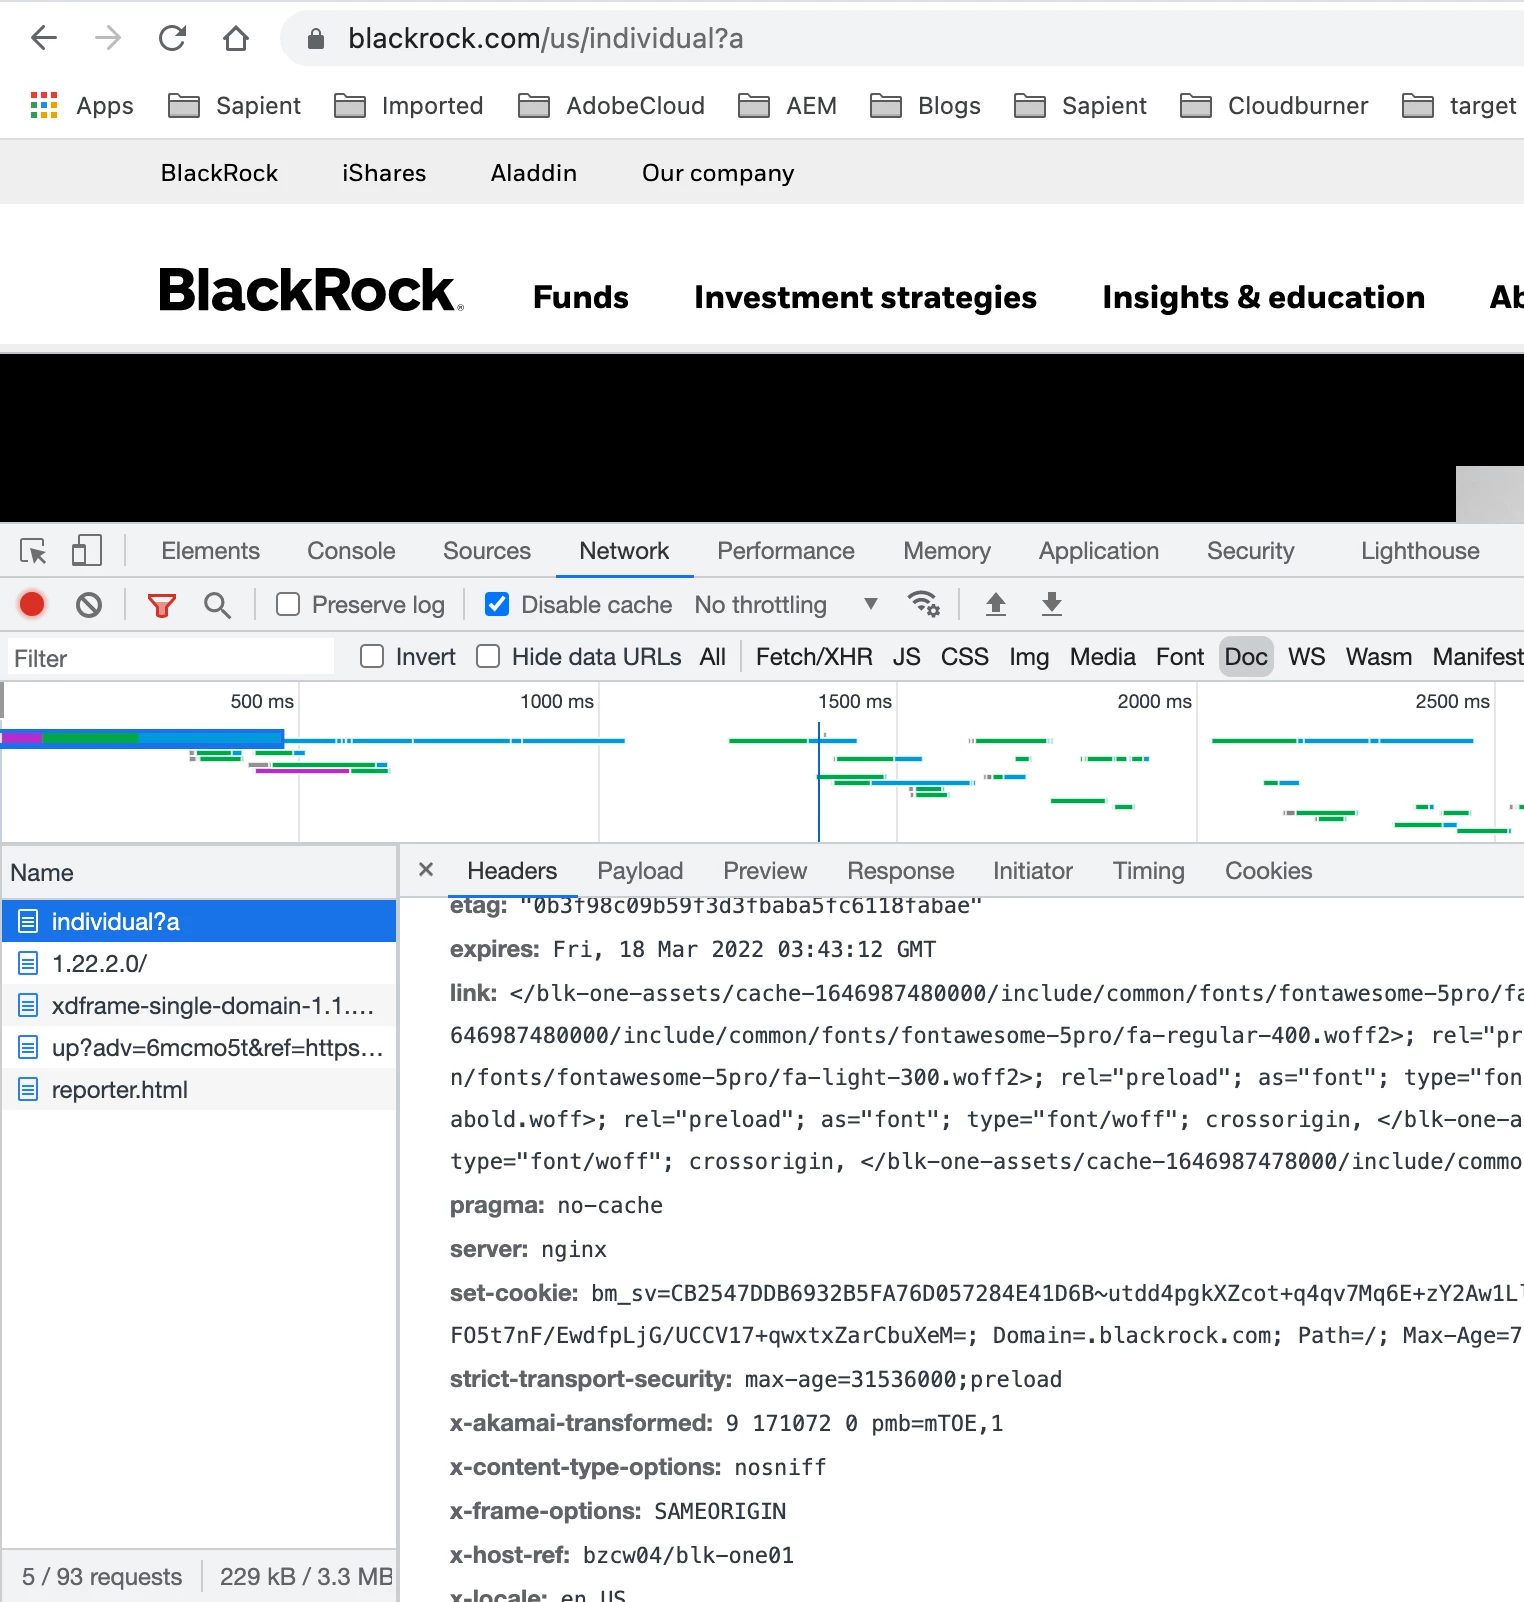Viewport: 1524px width, 1602px height.
Task: Show the Payload tab
Action: coord(640,871)
